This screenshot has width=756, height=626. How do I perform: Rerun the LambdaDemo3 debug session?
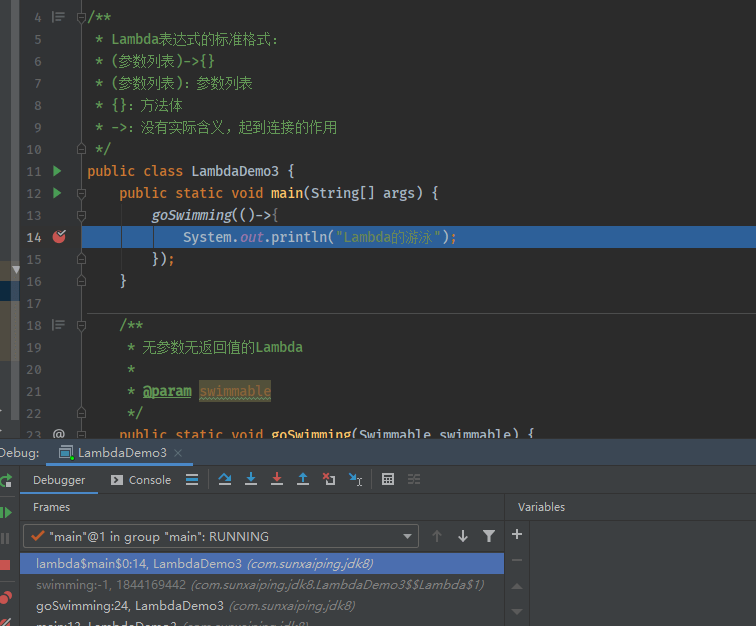[6, 480]
